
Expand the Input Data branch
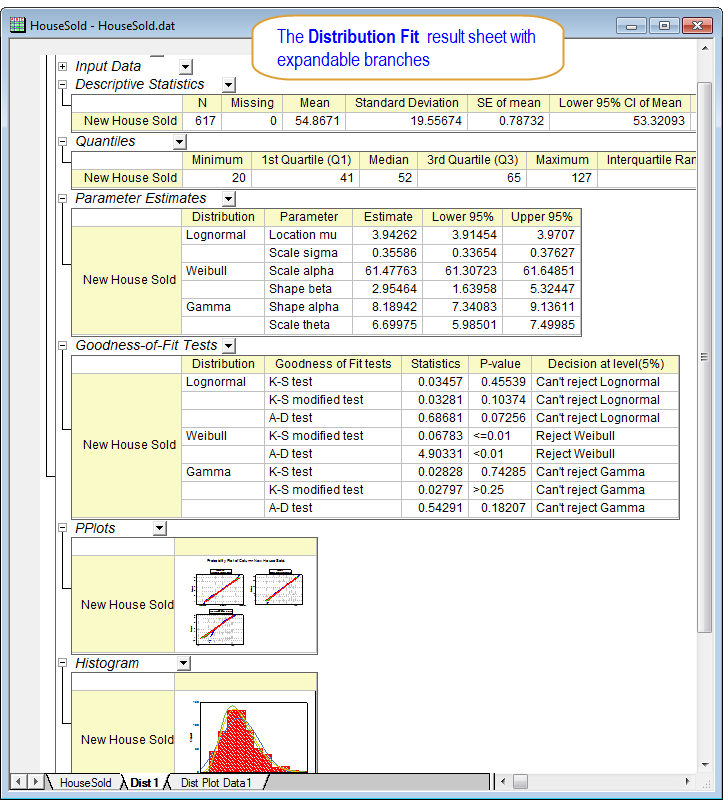click(x=62, y=66)
